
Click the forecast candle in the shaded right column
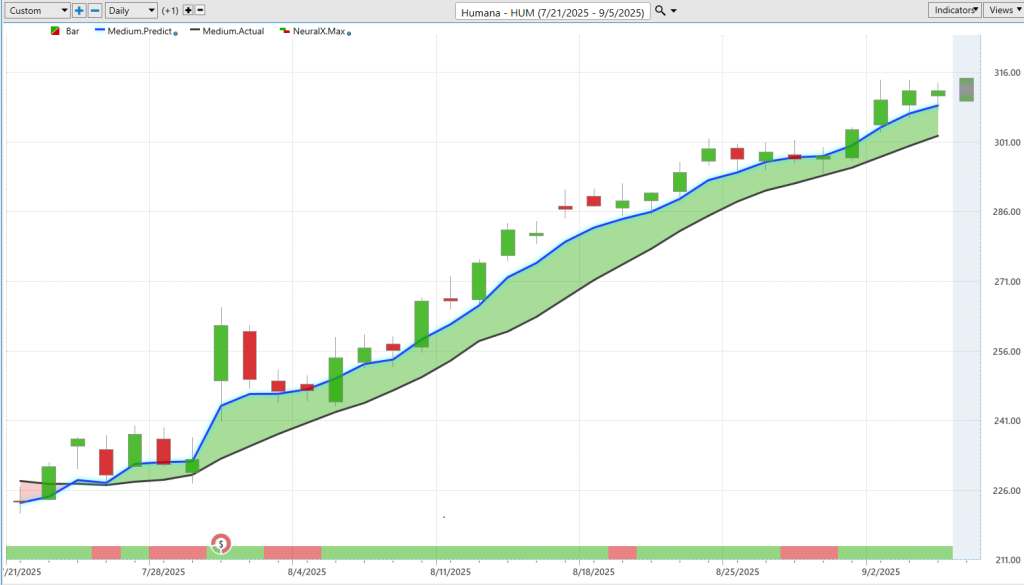[966, 89]
